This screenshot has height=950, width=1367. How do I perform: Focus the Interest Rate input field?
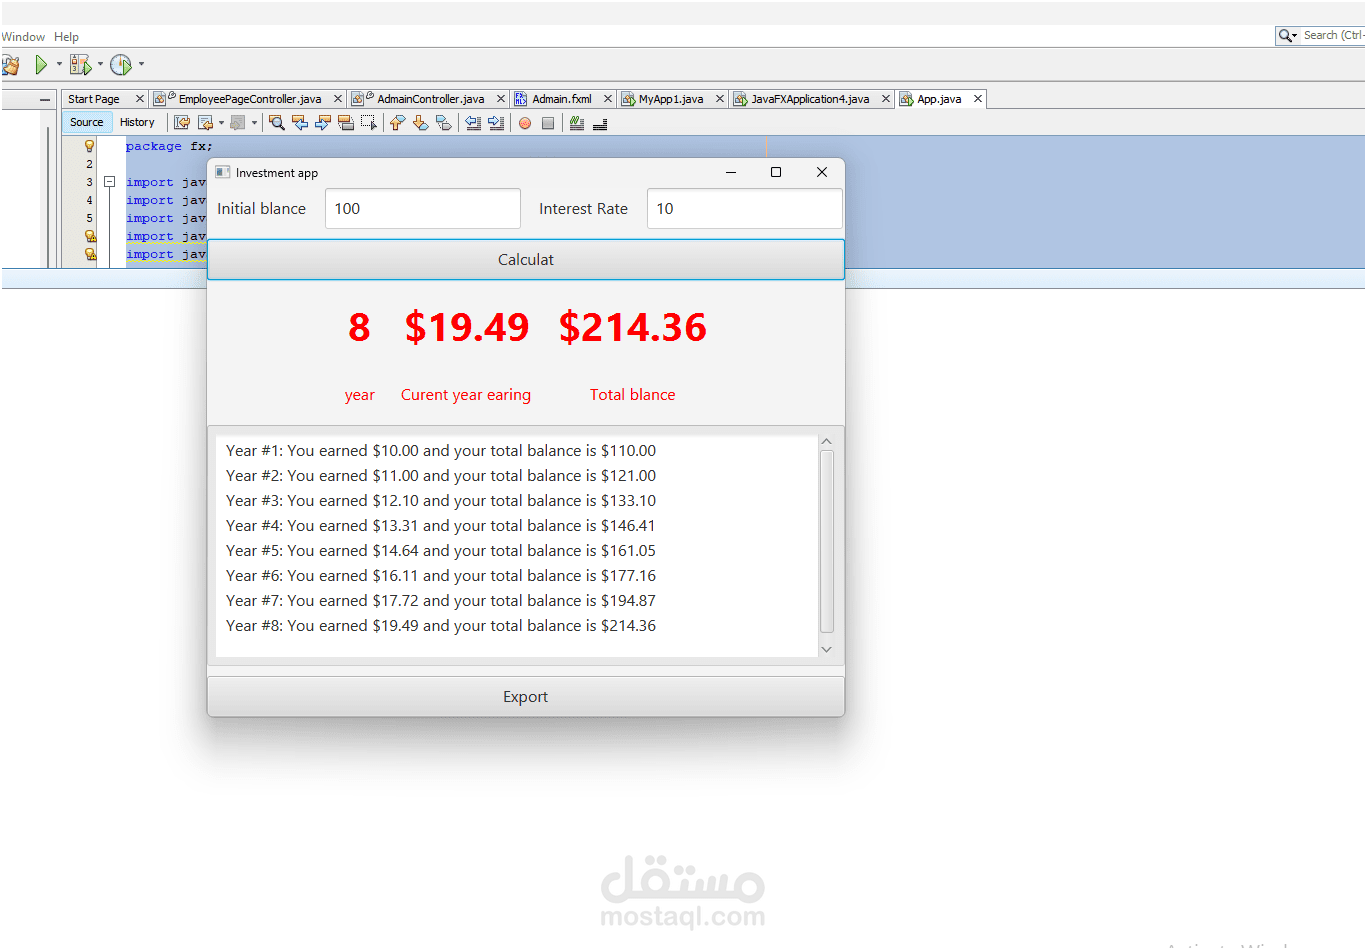pos(745,209)
